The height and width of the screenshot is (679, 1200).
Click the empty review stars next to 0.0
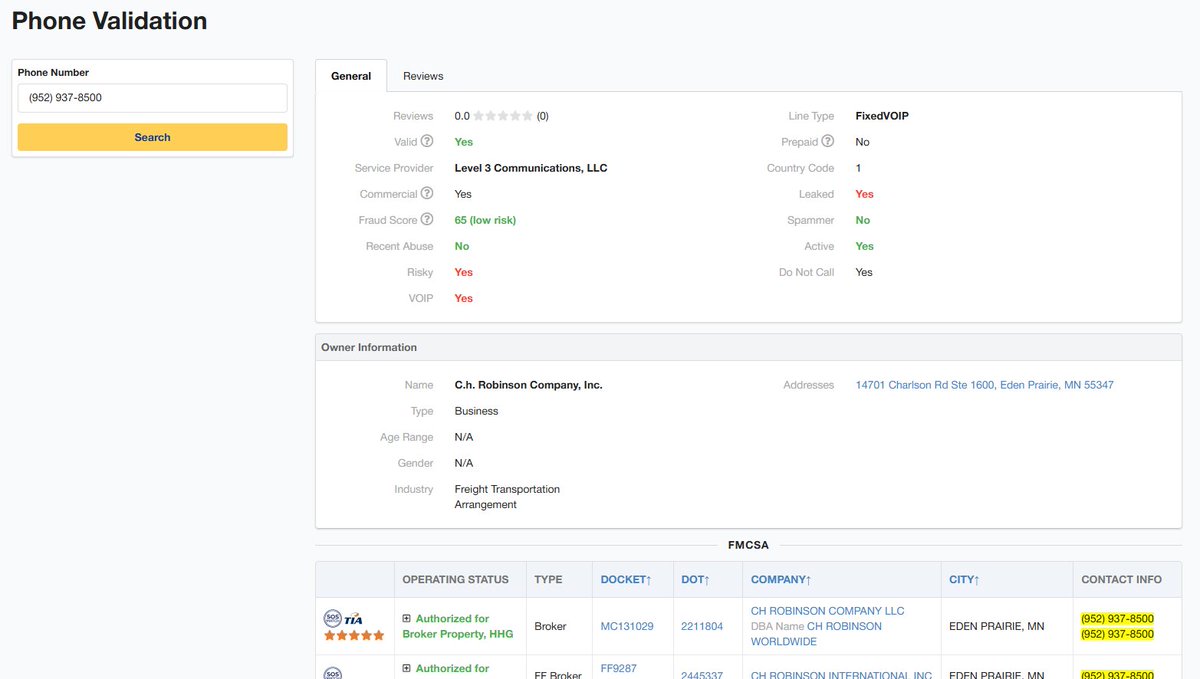503,116
